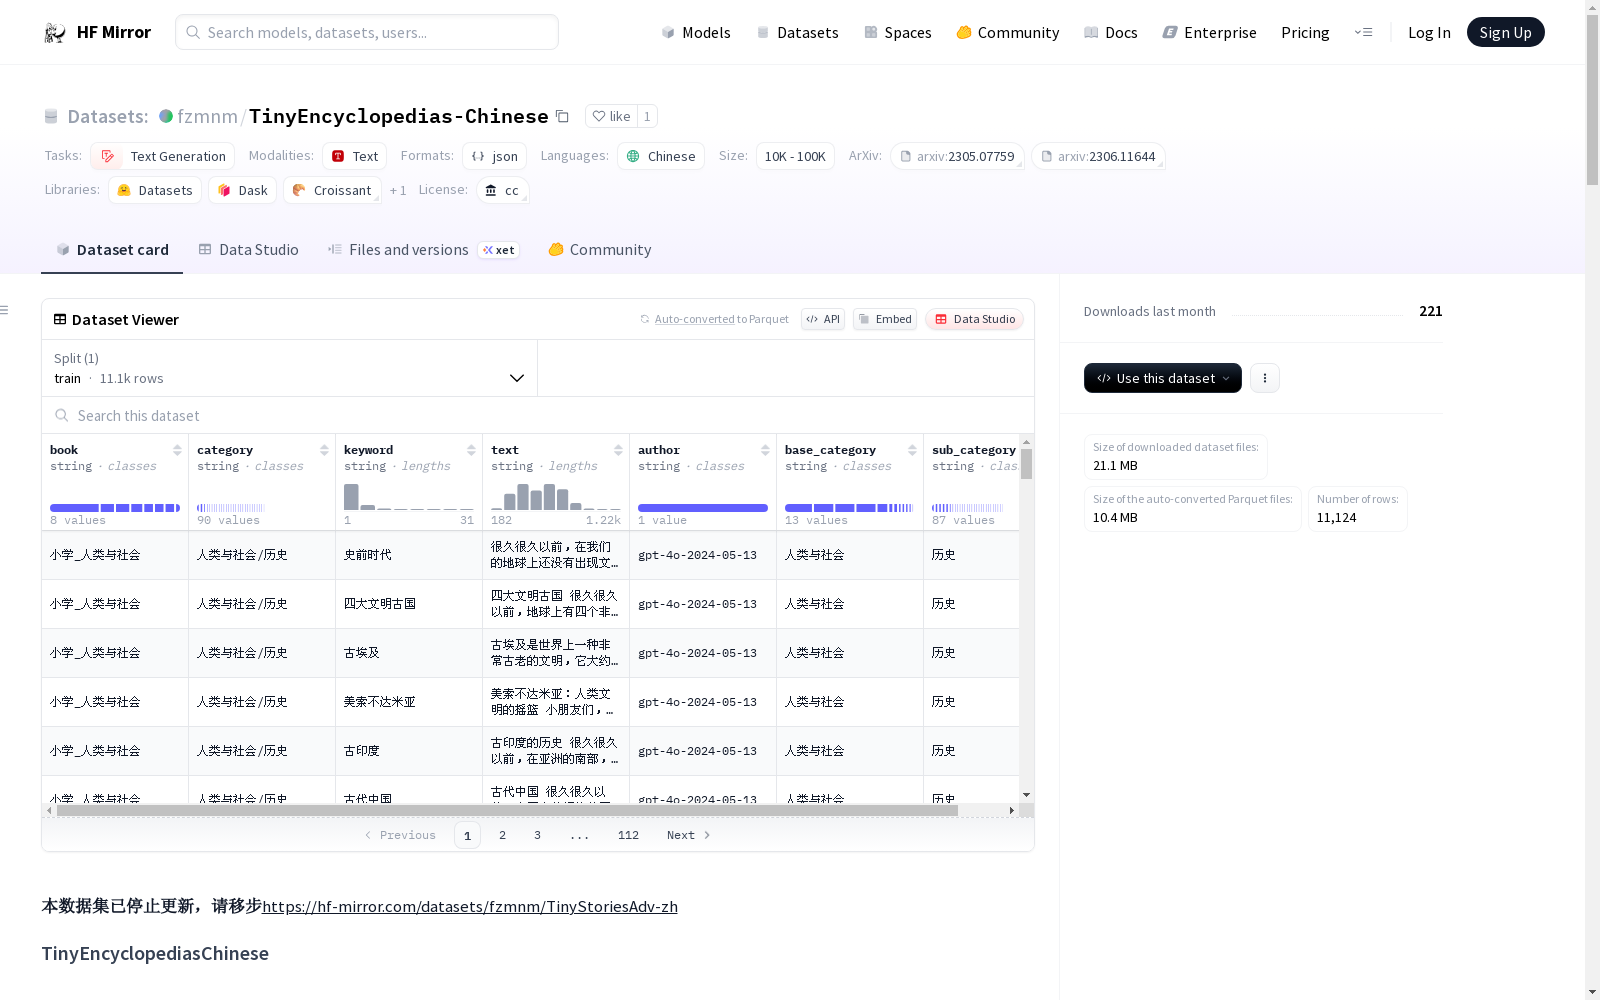Click the Text modality tag
This screenshot has height=1000, width=1600.
(x=354, y=156)
